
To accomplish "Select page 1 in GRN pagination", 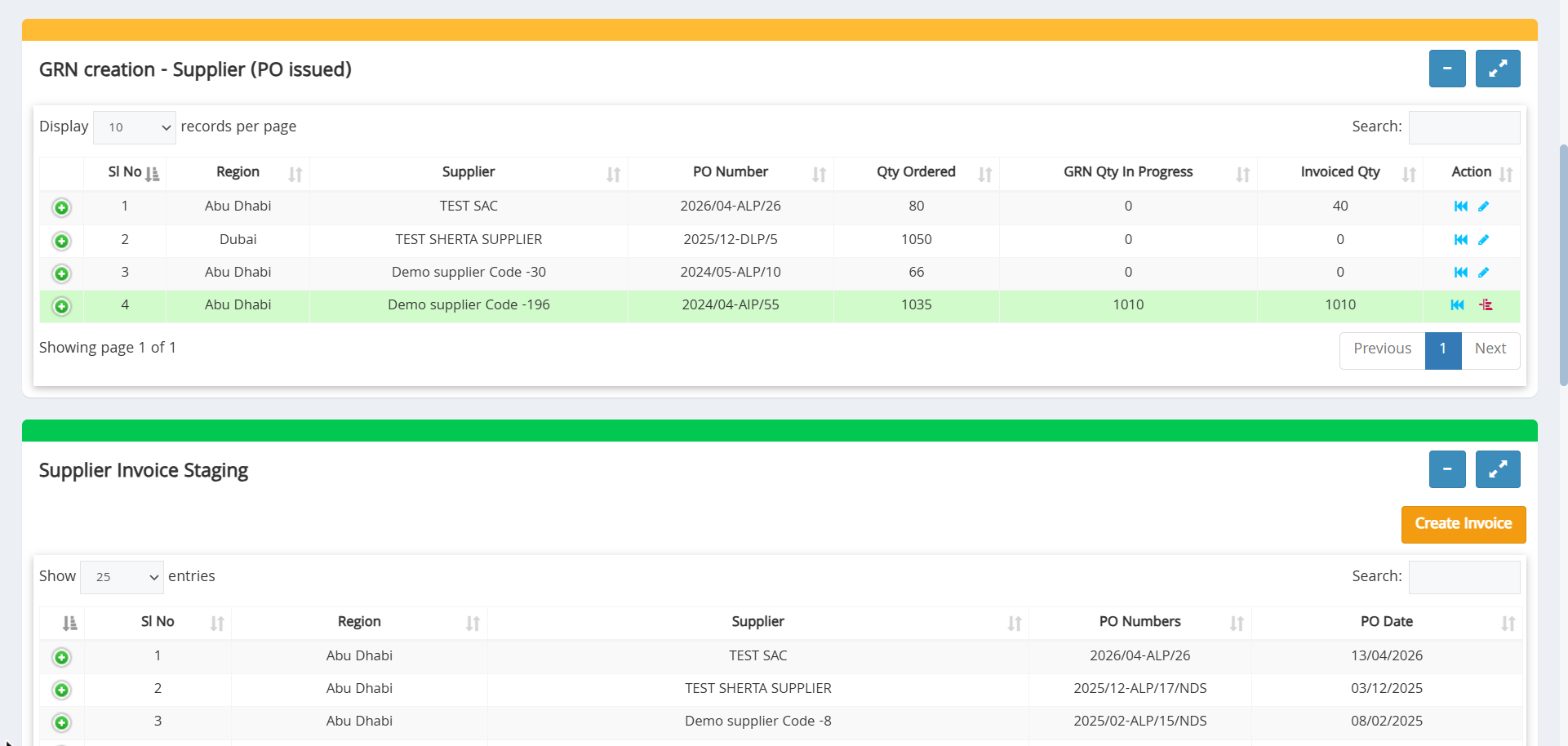I will (x=1443, y=350).
